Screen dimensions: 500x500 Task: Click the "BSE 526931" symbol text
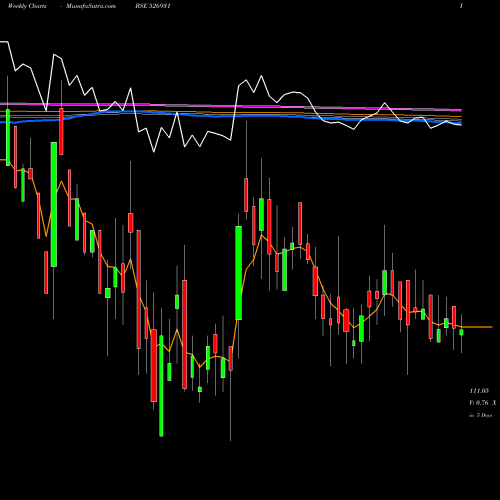[x=153, y=6]
